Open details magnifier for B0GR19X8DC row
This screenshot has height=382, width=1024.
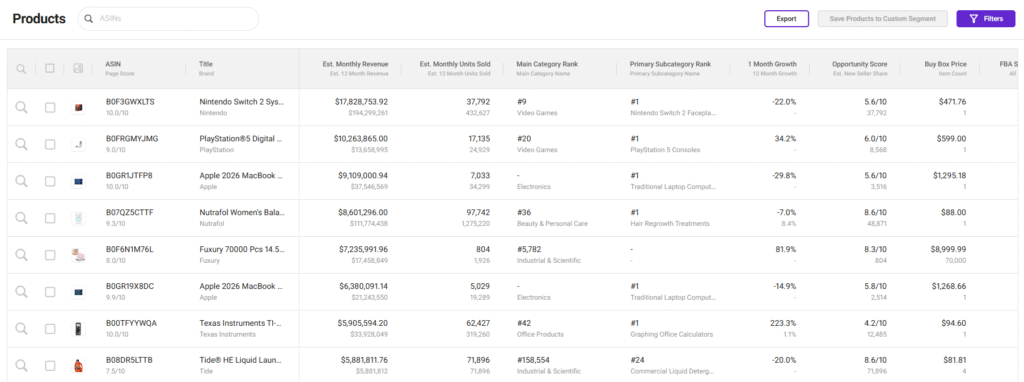[22, 292]
